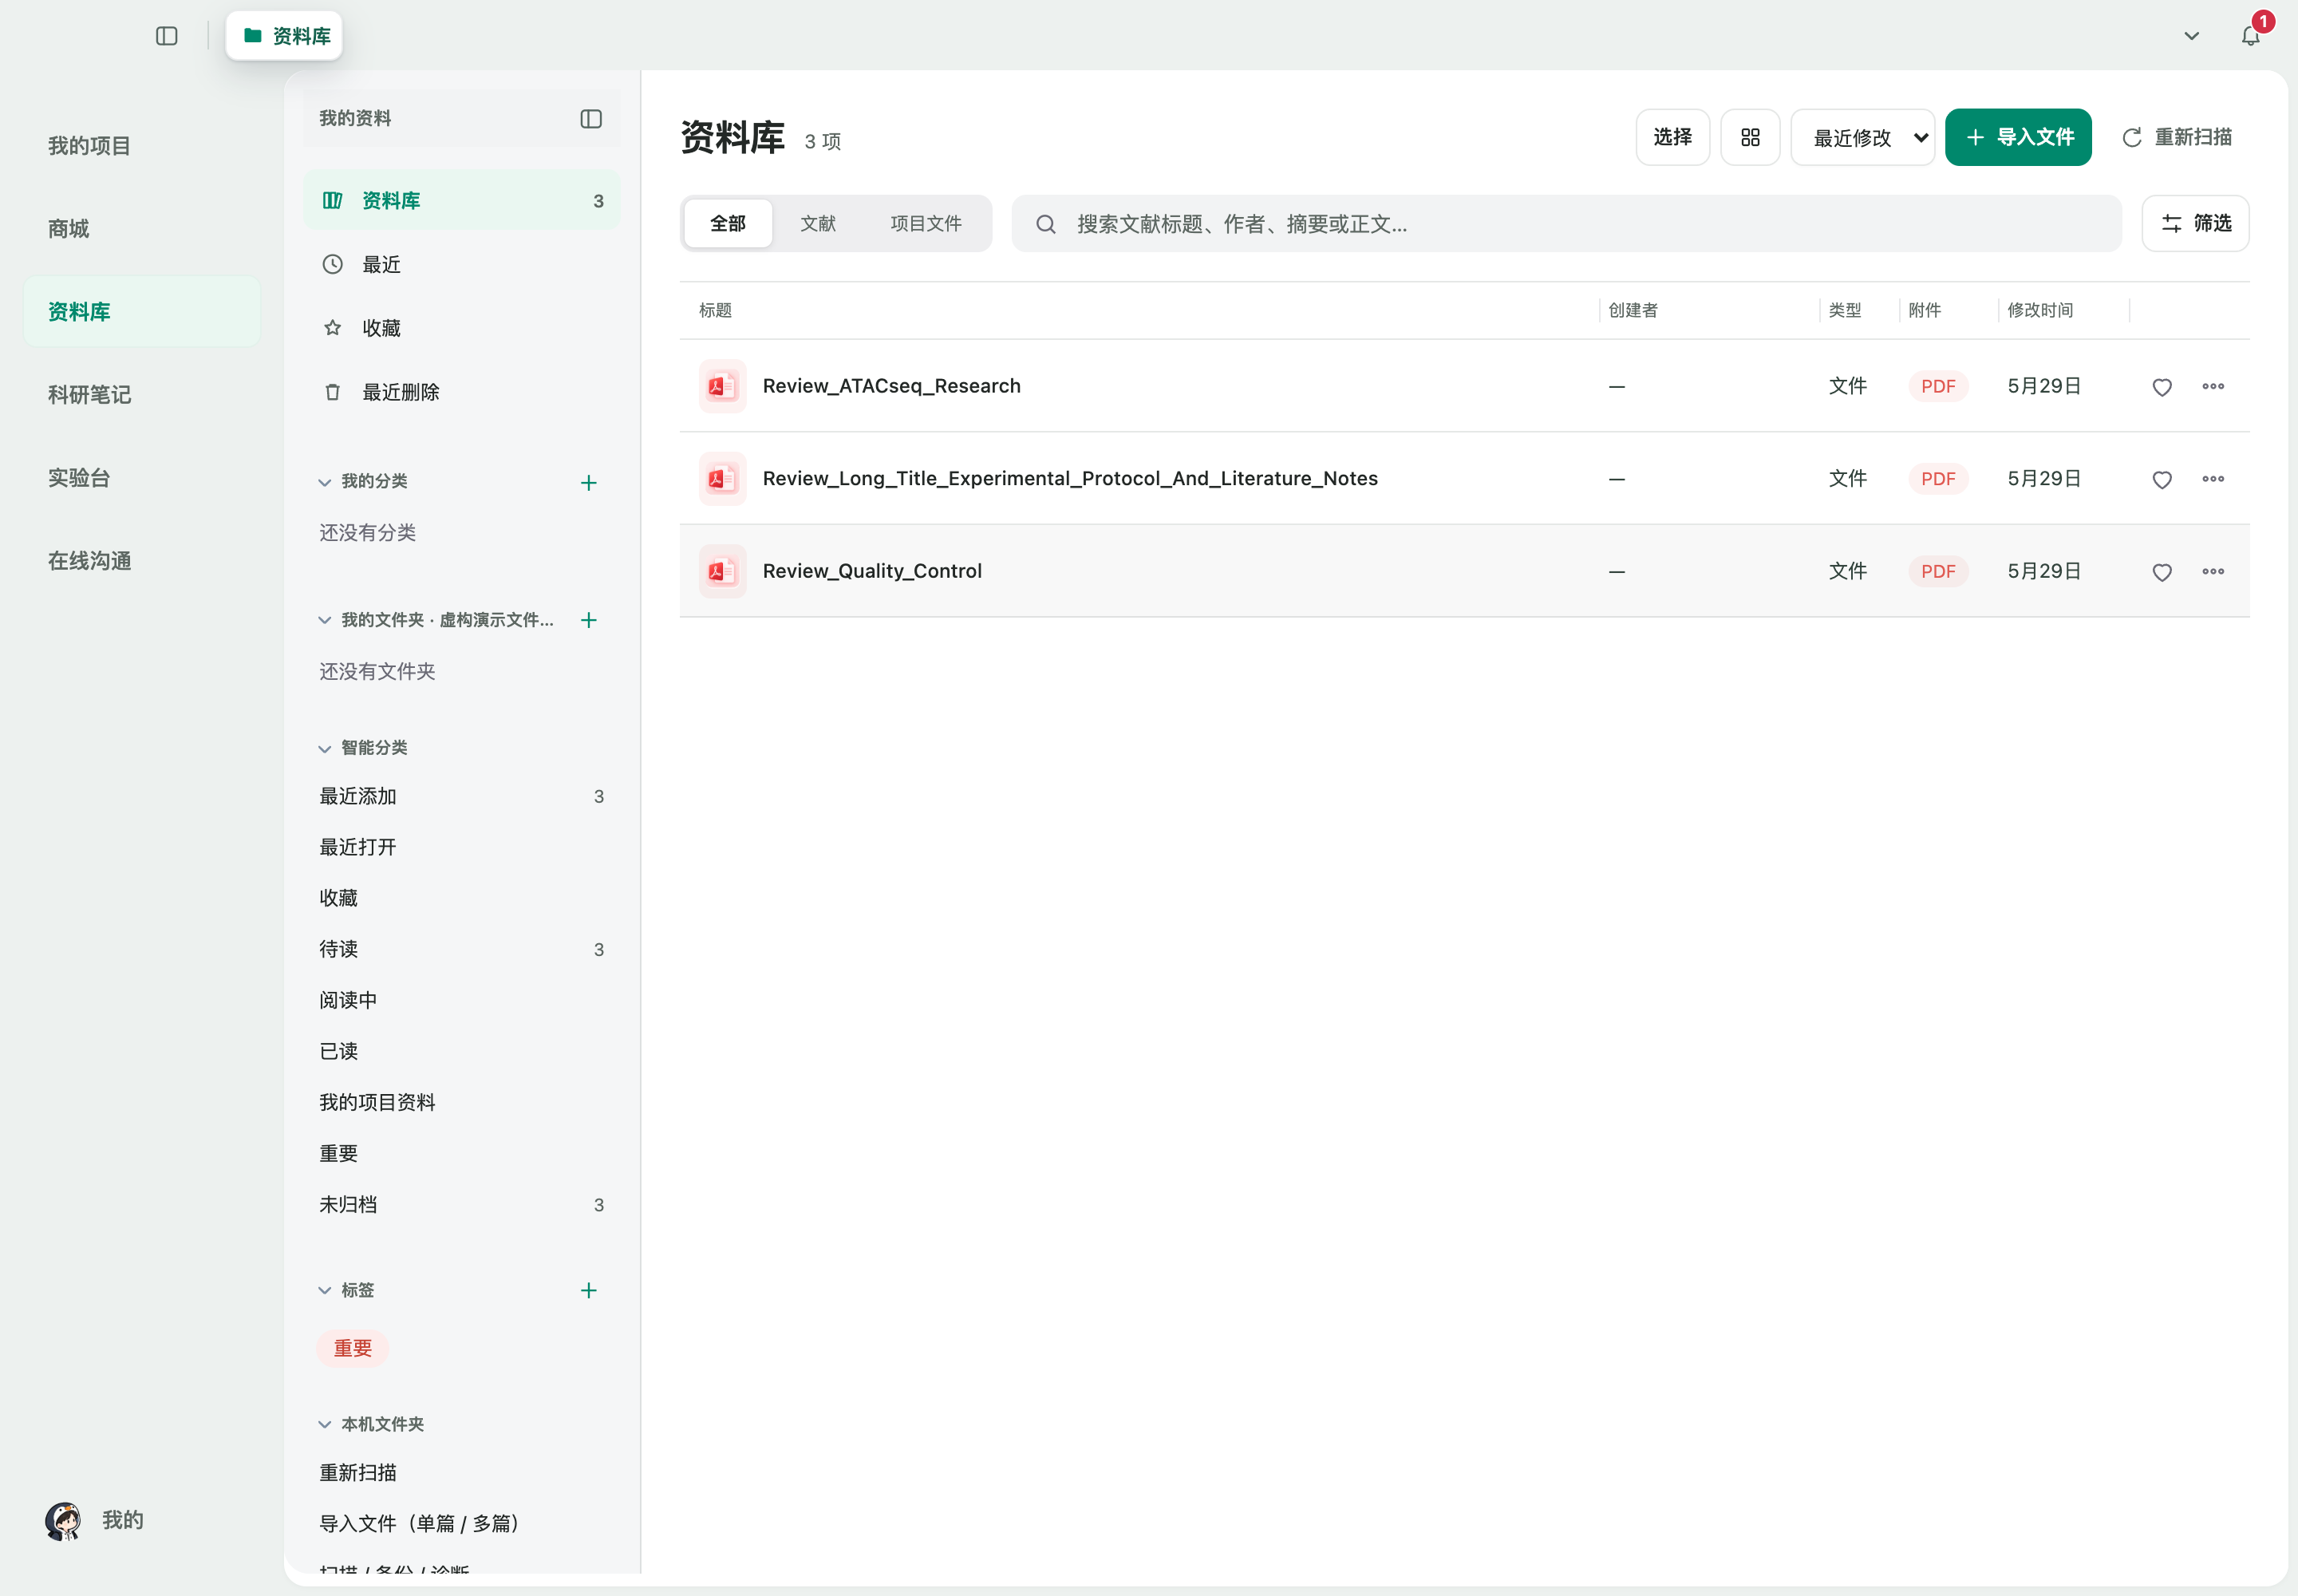
Task: Open the notification bell
Action: coord(2250,36)
